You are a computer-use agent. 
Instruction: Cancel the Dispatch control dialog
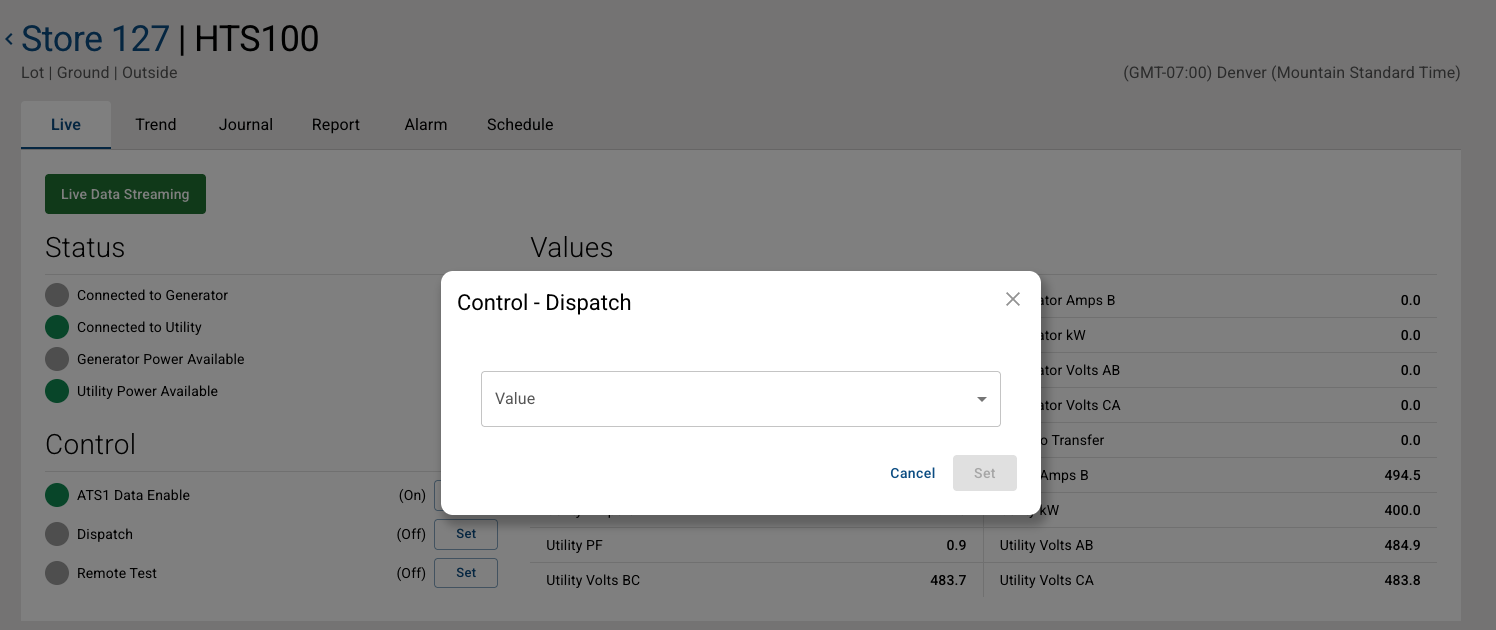[912, 473]
